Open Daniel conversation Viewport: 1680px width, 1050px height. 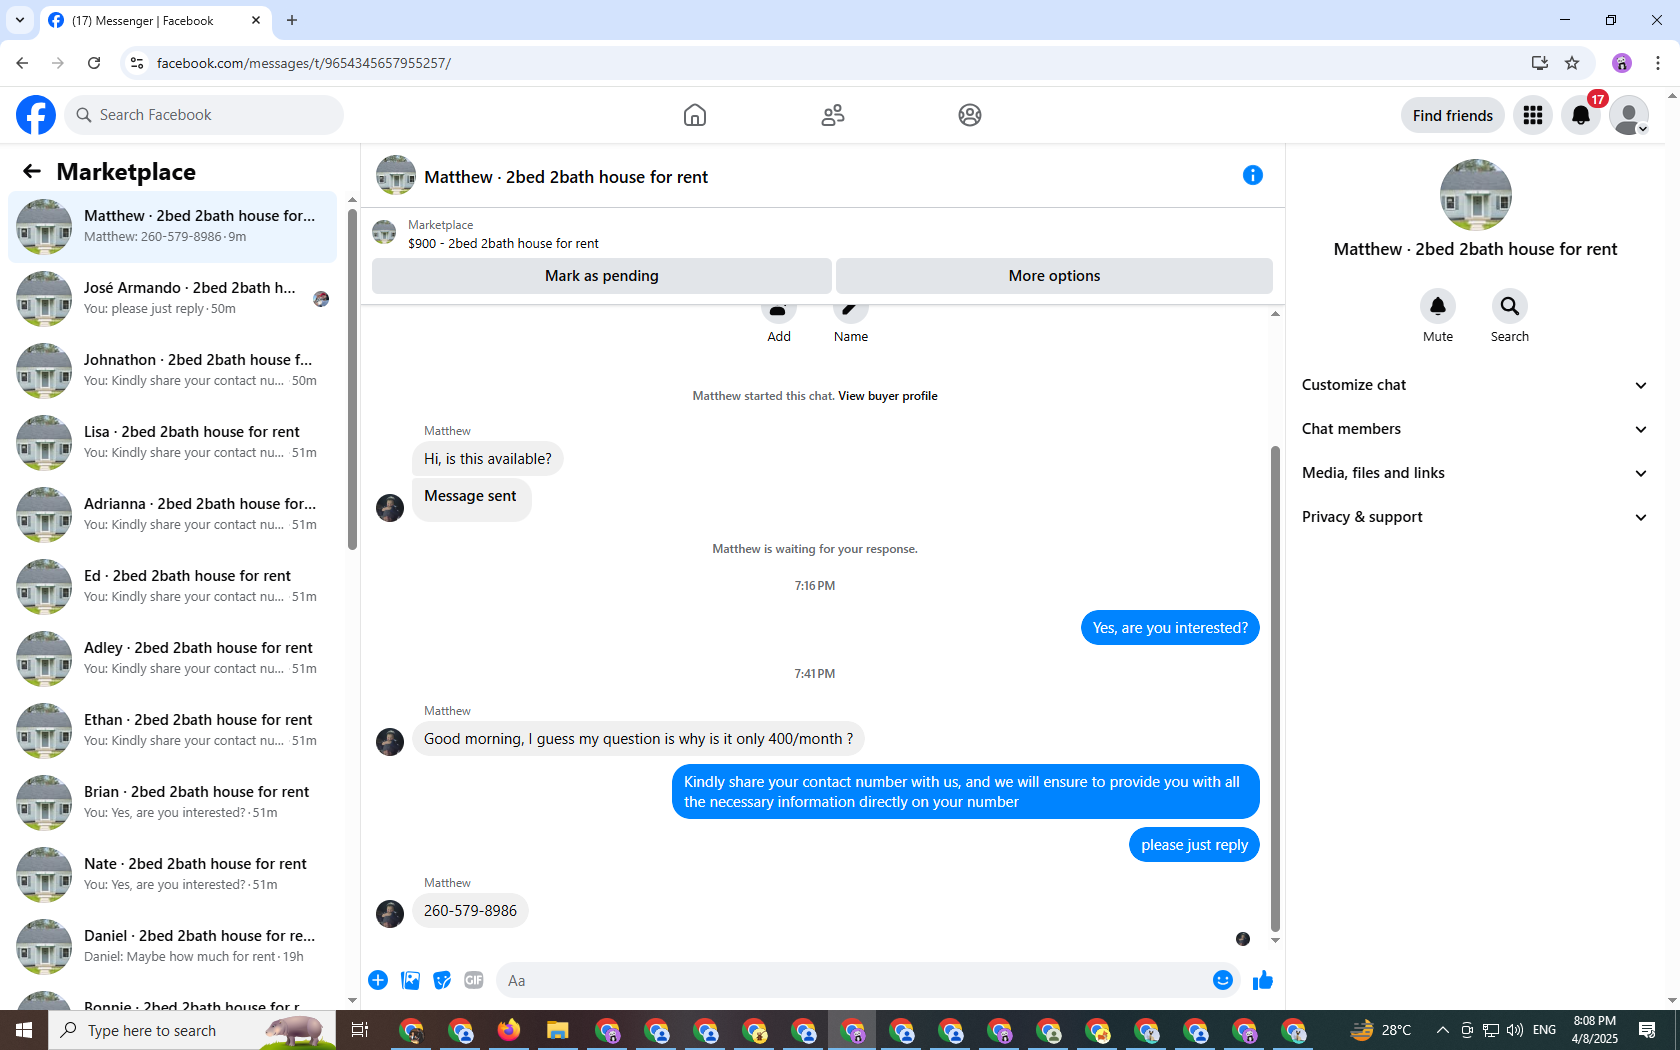172,947
